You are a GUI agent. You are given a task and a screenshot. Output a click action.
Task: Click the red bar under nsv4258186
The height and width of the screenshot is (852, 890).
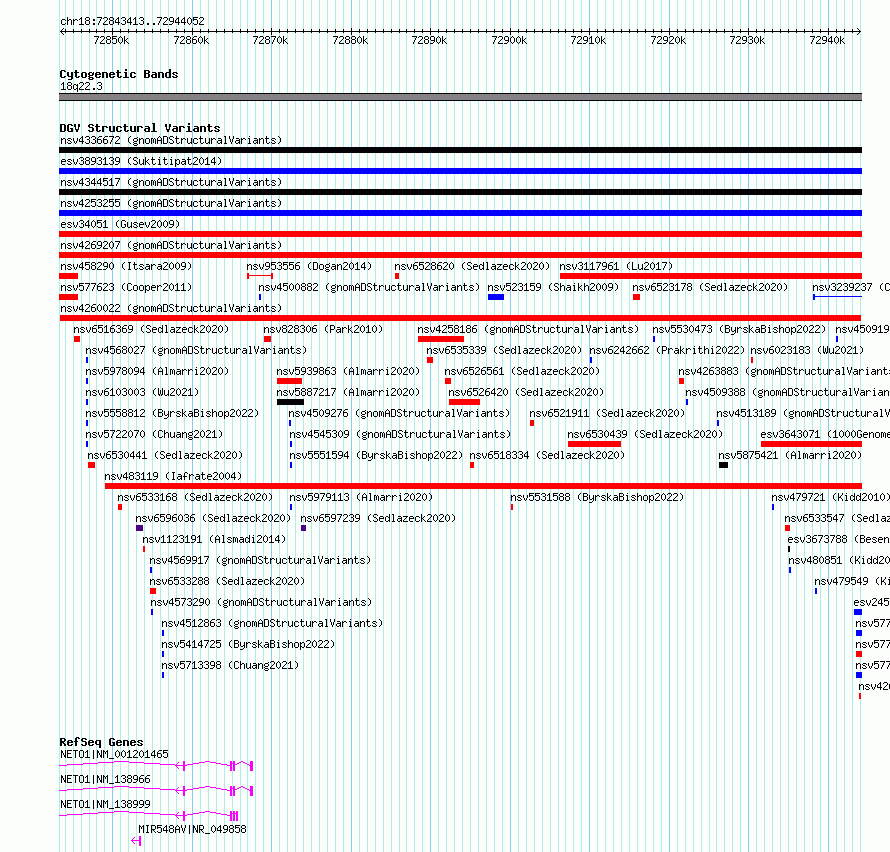(441, 339)
